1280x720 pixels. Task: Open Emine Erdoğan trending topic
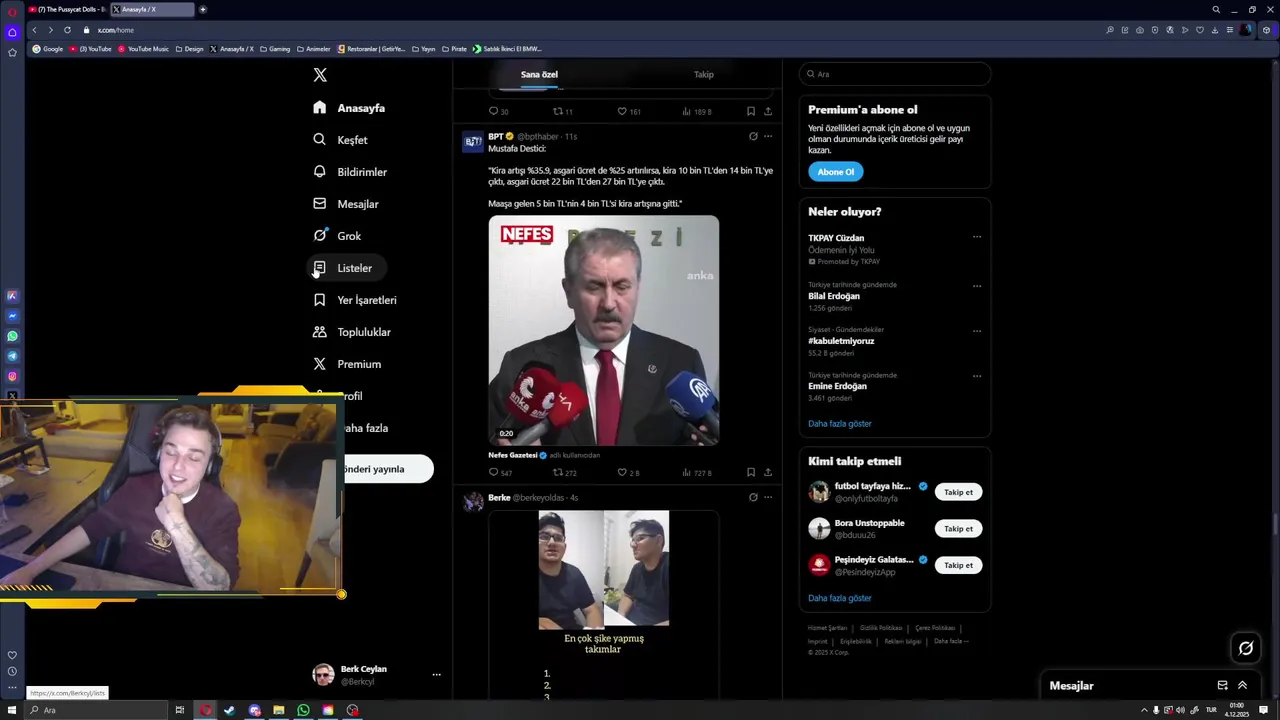click(x=837, y=386)
